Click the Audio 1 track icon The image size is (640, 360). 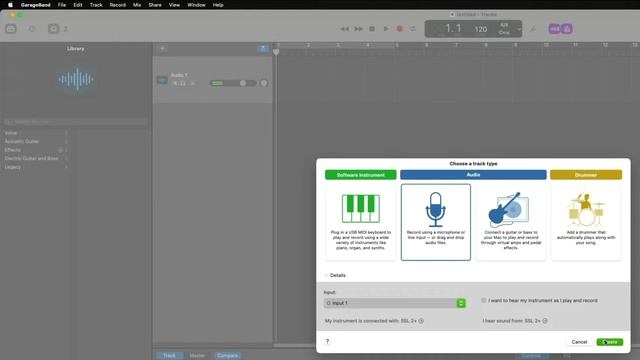pyautogui.click(x=162, y=80)
